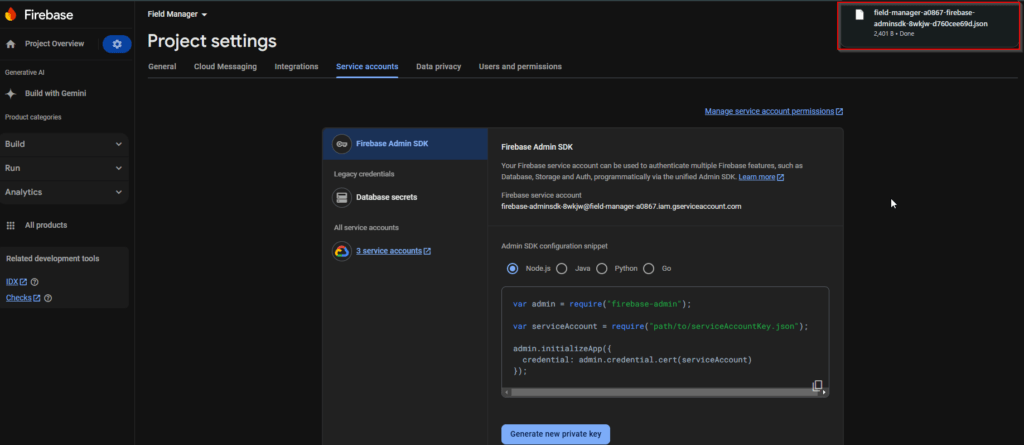Click Project Overview in sidebar
Viewport: 1024px width, 445px height.
pos(54,44)
